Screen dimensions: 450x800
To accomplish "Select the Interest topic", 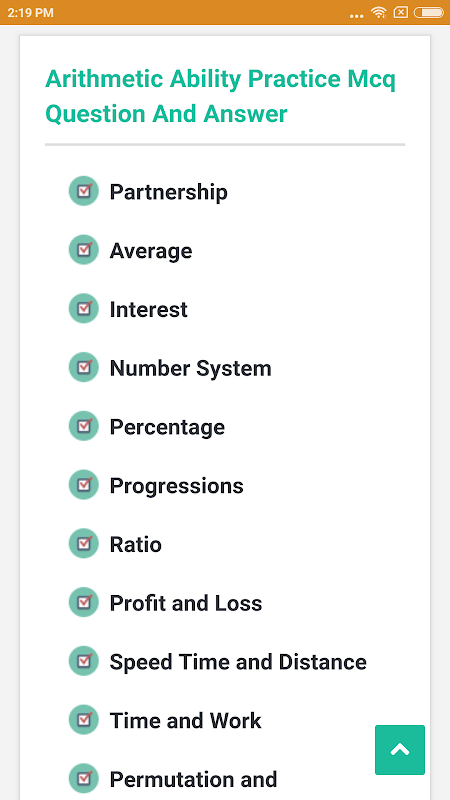I will tap(148, 309).
